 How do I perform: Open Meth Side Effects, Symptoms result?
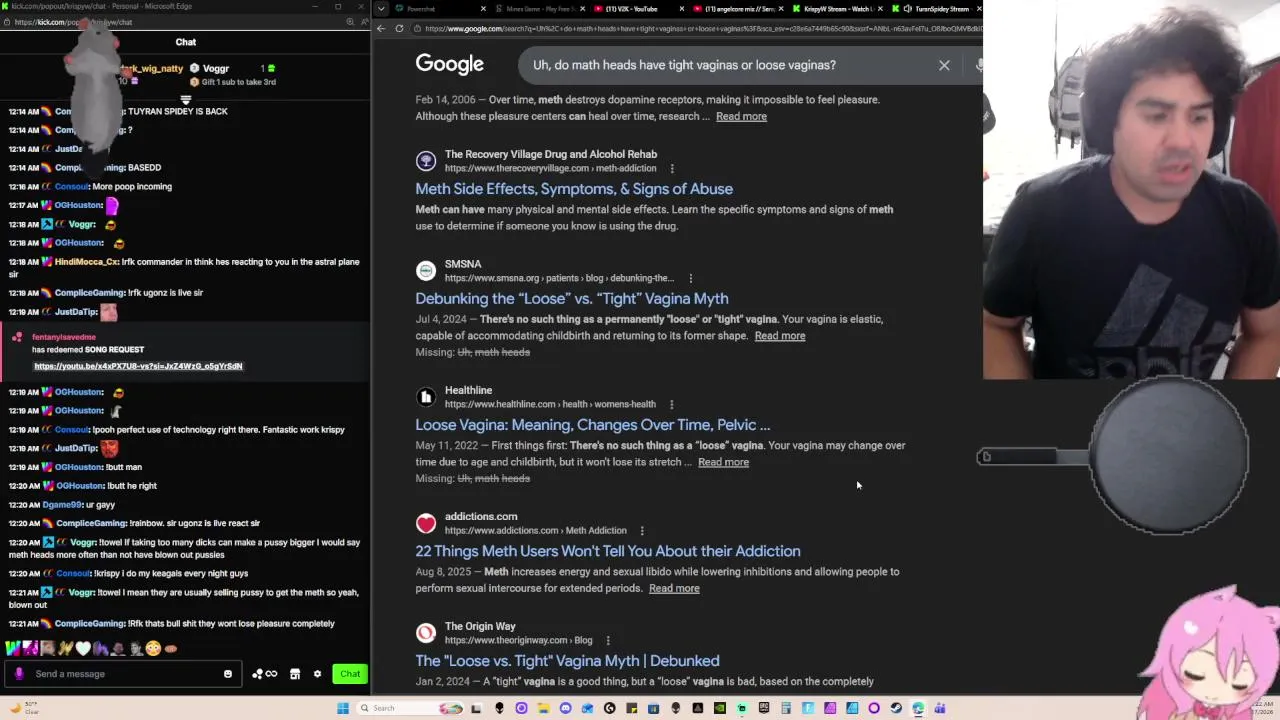pos(574,189)
